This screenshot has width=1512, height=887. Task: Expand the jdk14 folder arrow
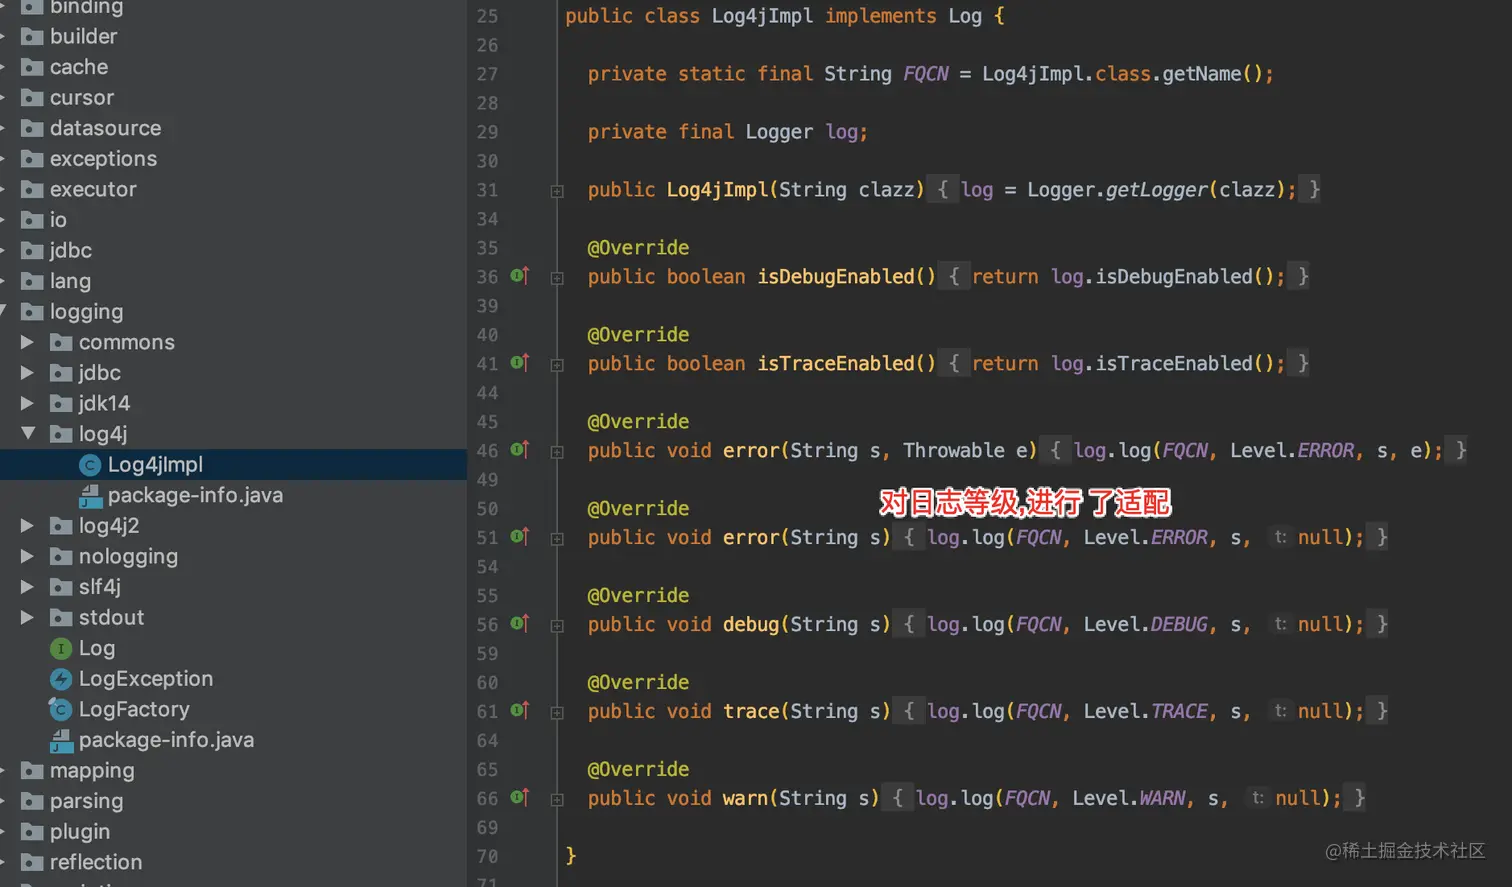(28, 404)
